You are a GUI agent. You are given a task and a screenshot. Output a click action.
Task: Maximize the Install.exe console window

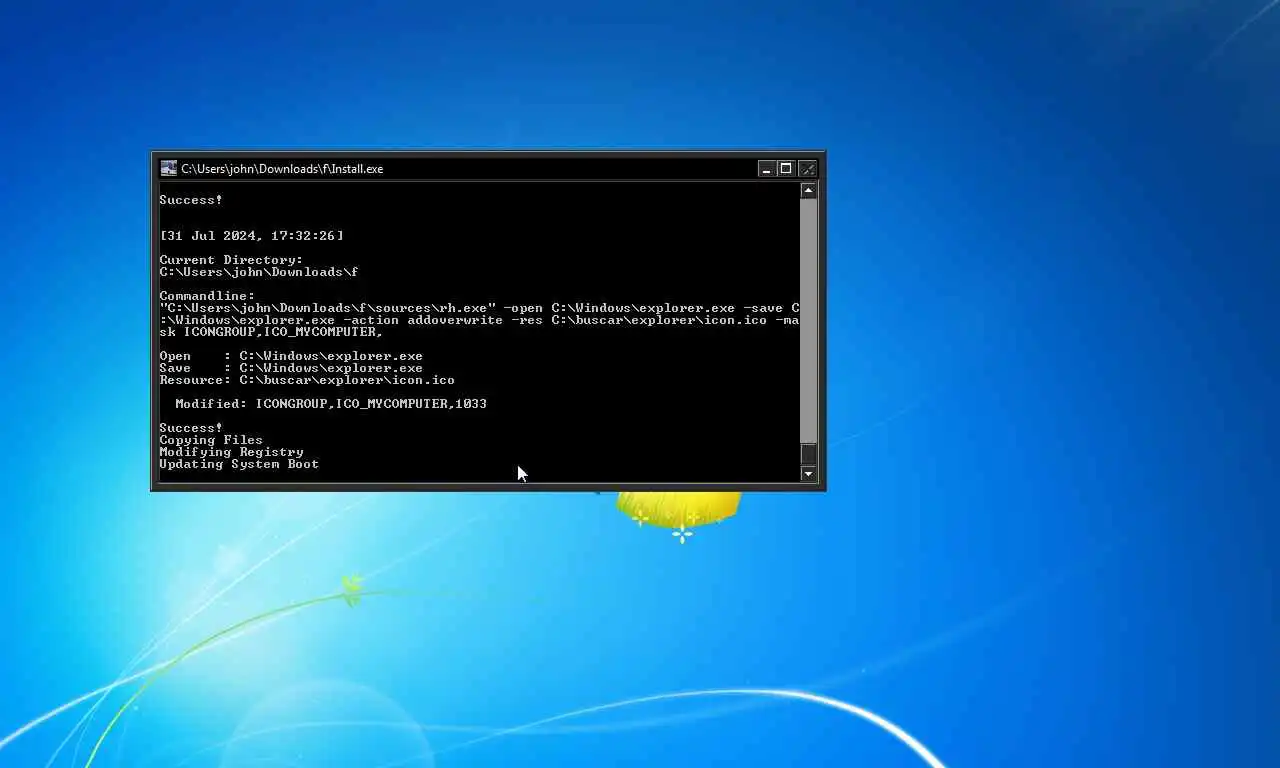(x=786, y=169)
